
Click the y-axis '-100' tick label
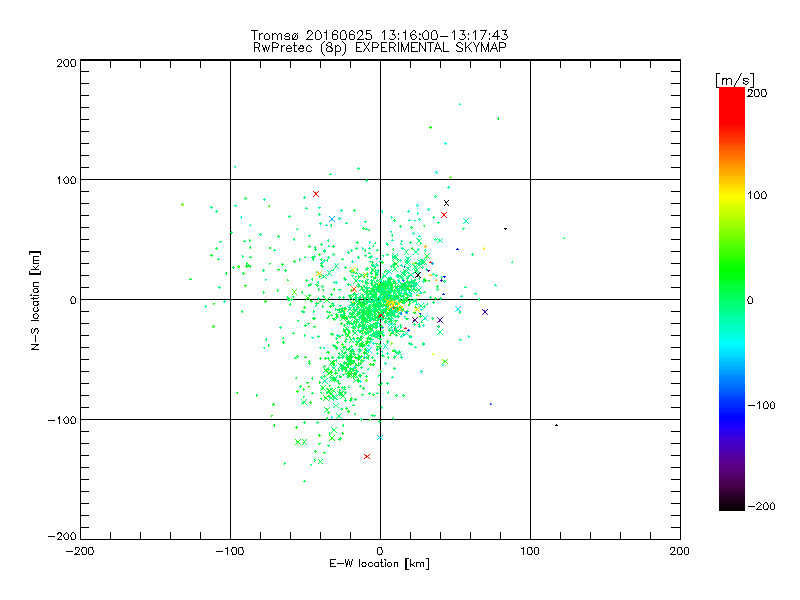point(62,420)
